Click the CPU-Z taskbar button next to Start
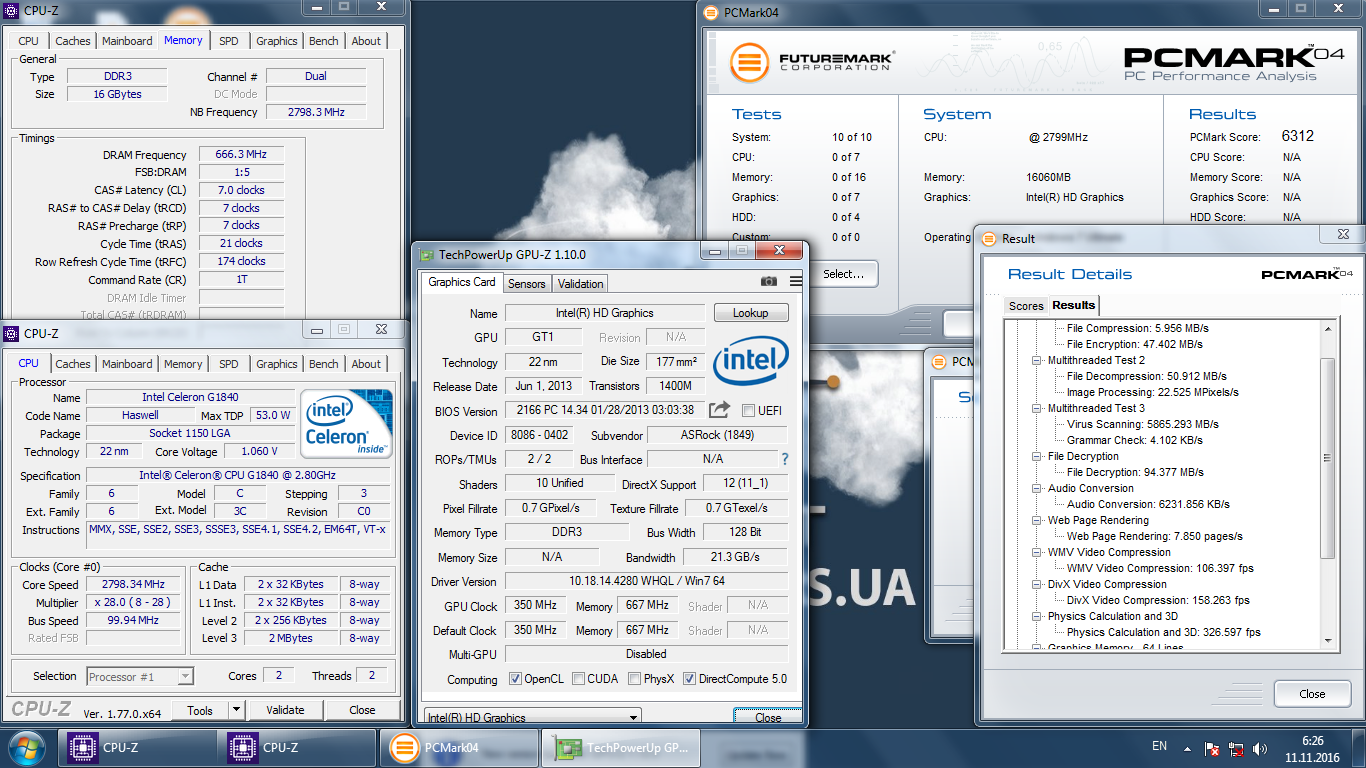Image resolution: width=1366 pixels, height=768 pixels. (x=139, y=747)
